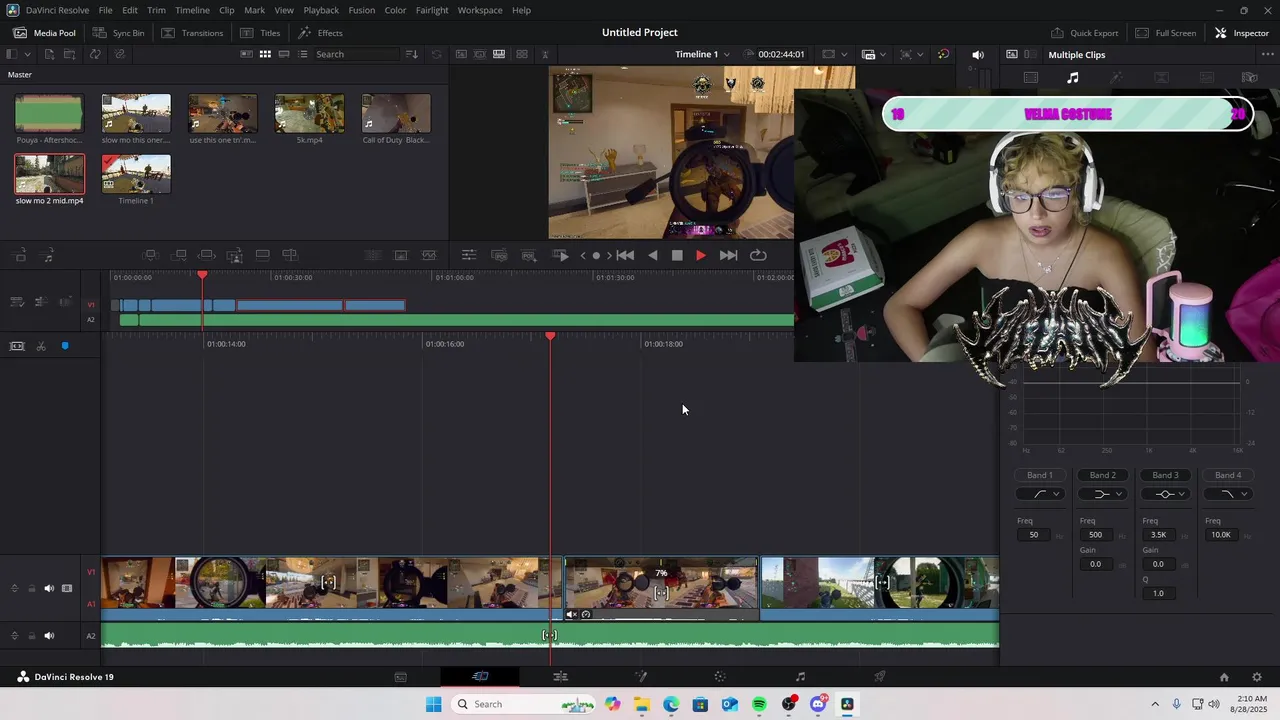Open the media pool sort order menu

(411, 54)
